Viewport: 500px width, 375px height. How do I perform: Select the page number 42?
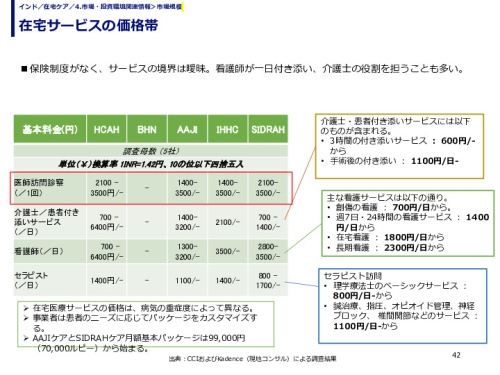(x=456, y=355)
